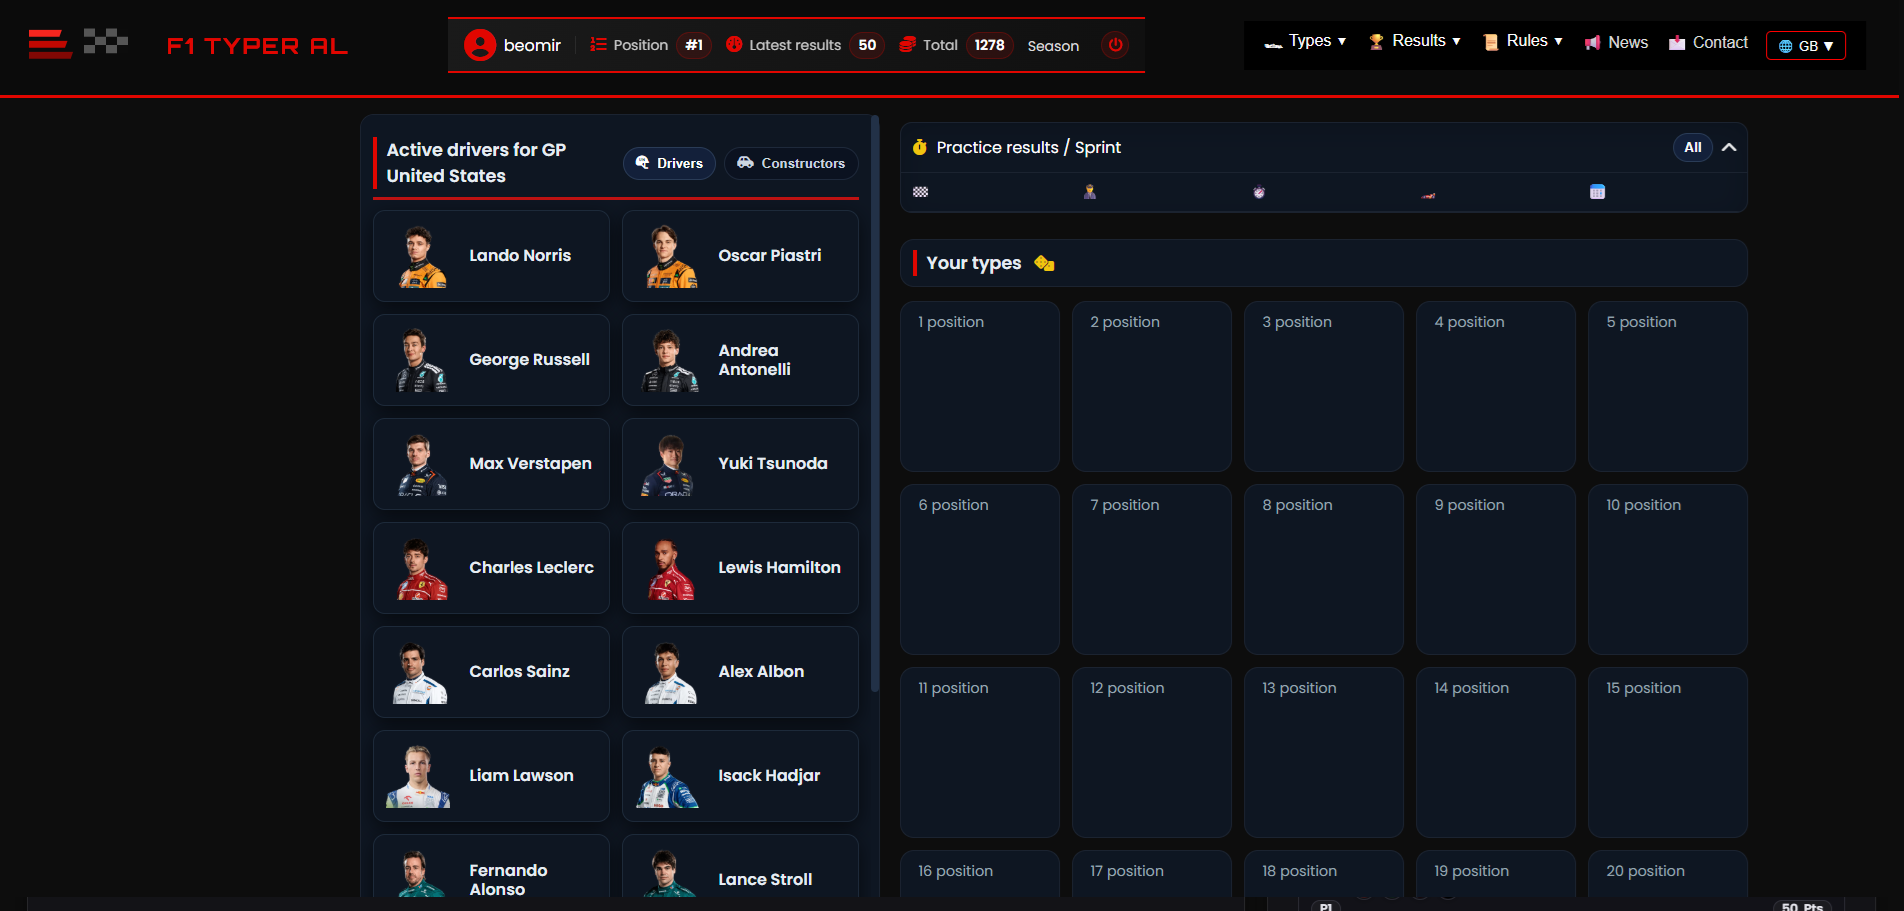Toggle the All filter for practice results
Image resolution: width=1904 pixels, height=911 pixels.
(1692, 147)
